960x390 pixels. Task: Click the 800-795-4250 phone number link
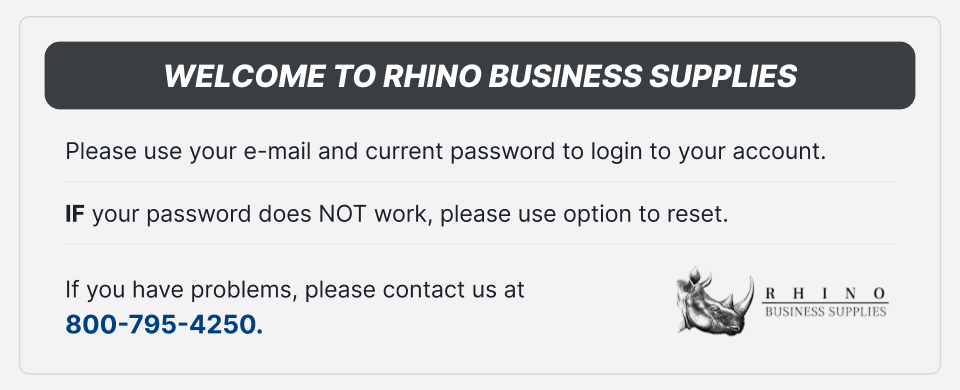pyautogui.click(x=164, y=324)
